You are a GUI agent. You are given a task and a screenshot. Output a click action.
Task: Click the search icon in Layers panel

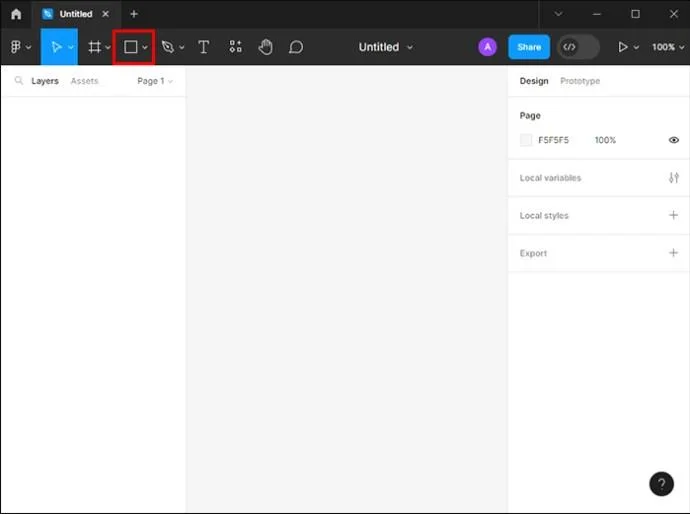18,81
